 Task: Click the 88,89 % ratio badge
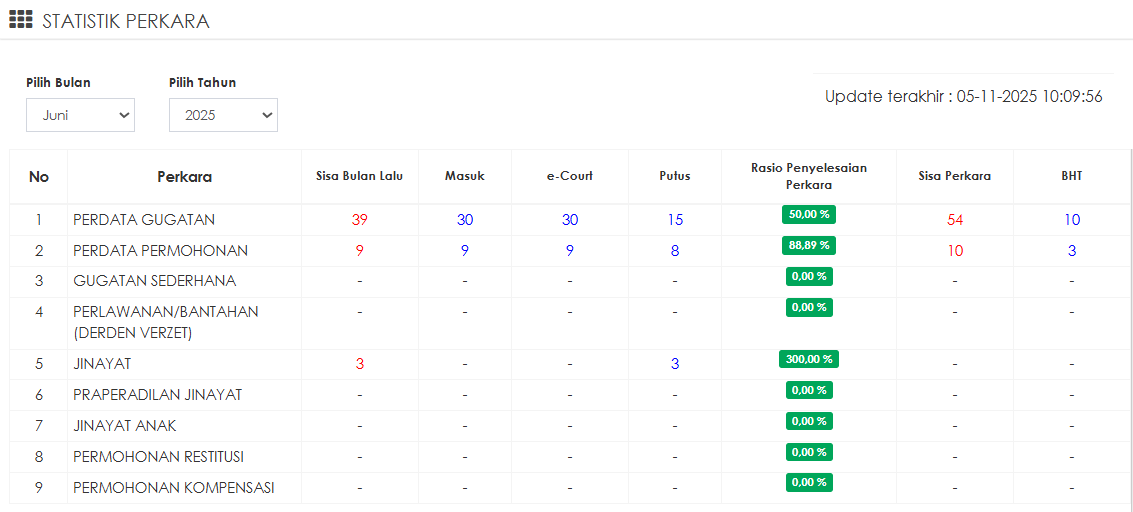click(x=809, y=245)
